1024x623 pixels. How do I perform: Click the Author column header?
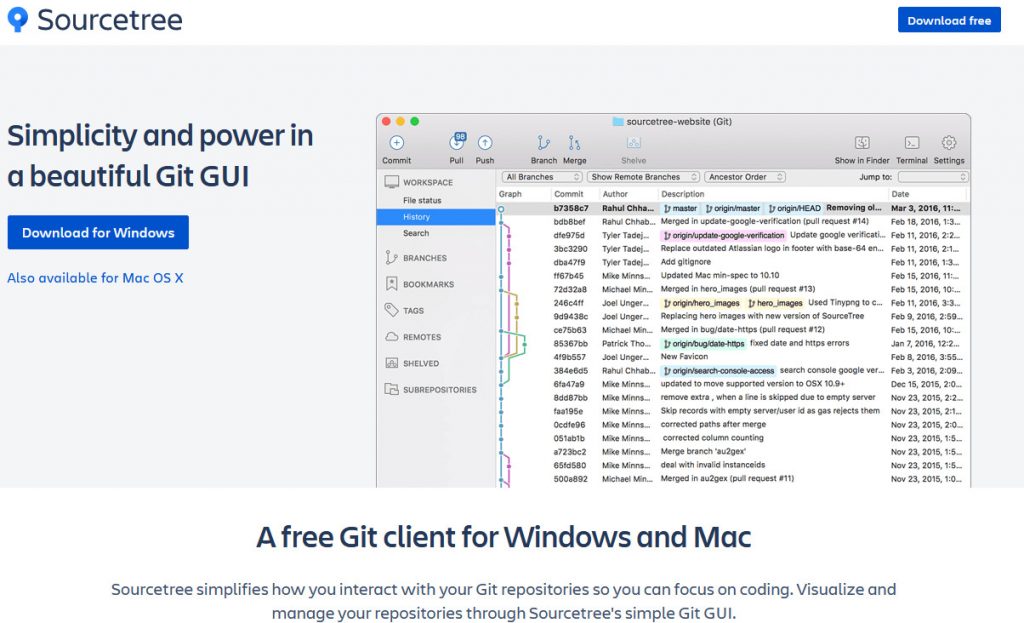(615, 194)
